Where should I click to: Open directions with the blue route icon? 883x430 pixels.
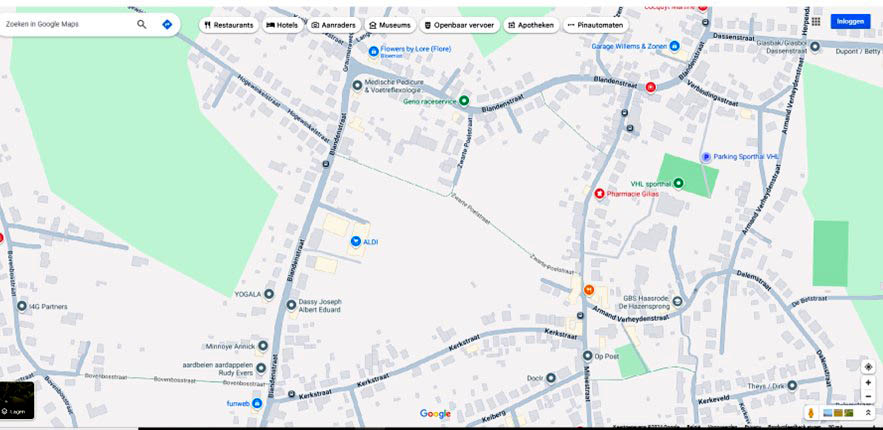167,24
